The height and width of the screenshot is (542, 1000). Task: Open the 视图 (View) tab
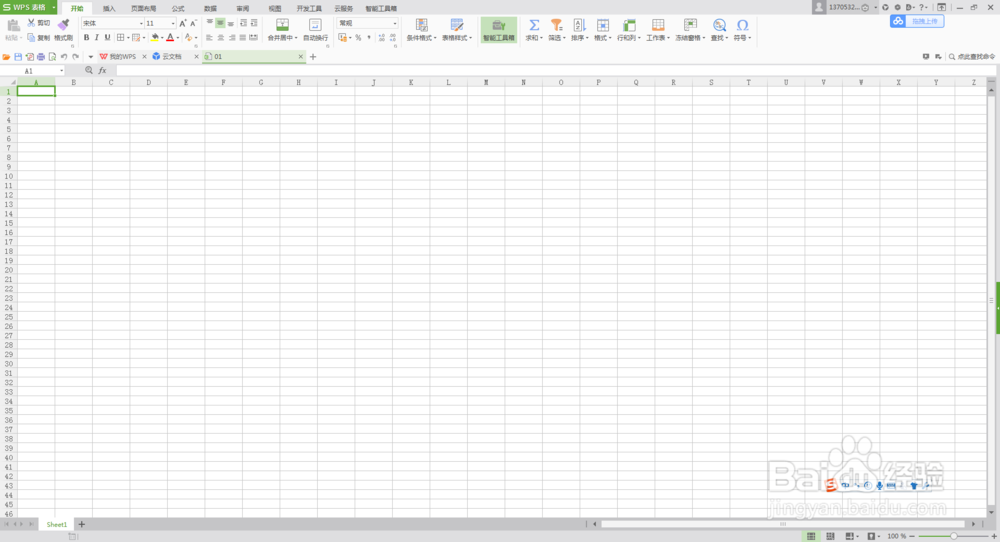(275, 8)
